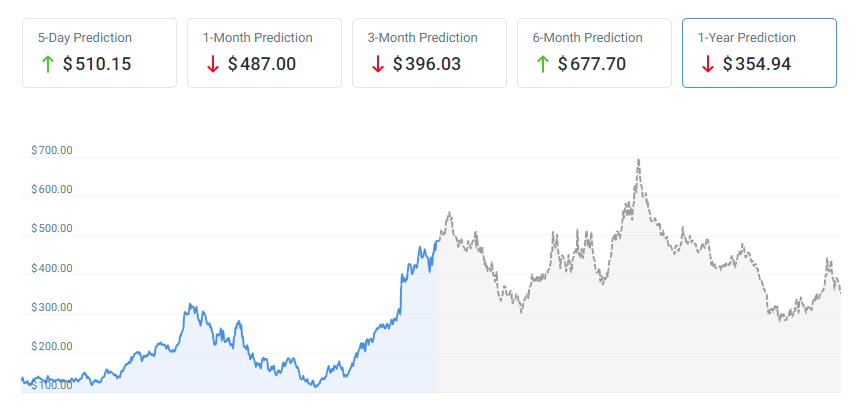Click the highest peak of the dashed forecast line
859x414 pixels.
pos(638,160)
